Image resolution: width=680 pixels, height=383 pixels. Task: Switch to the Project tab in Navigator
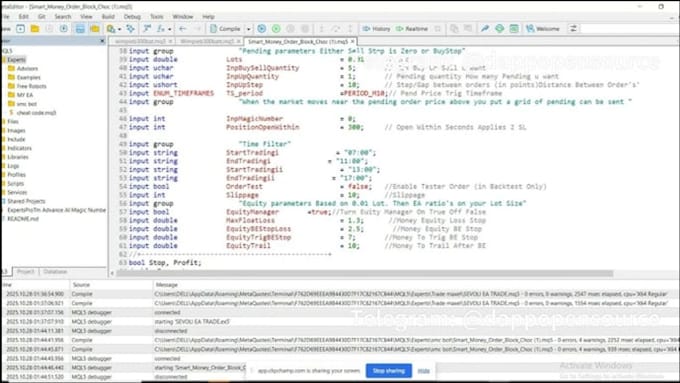click(26, 272)
